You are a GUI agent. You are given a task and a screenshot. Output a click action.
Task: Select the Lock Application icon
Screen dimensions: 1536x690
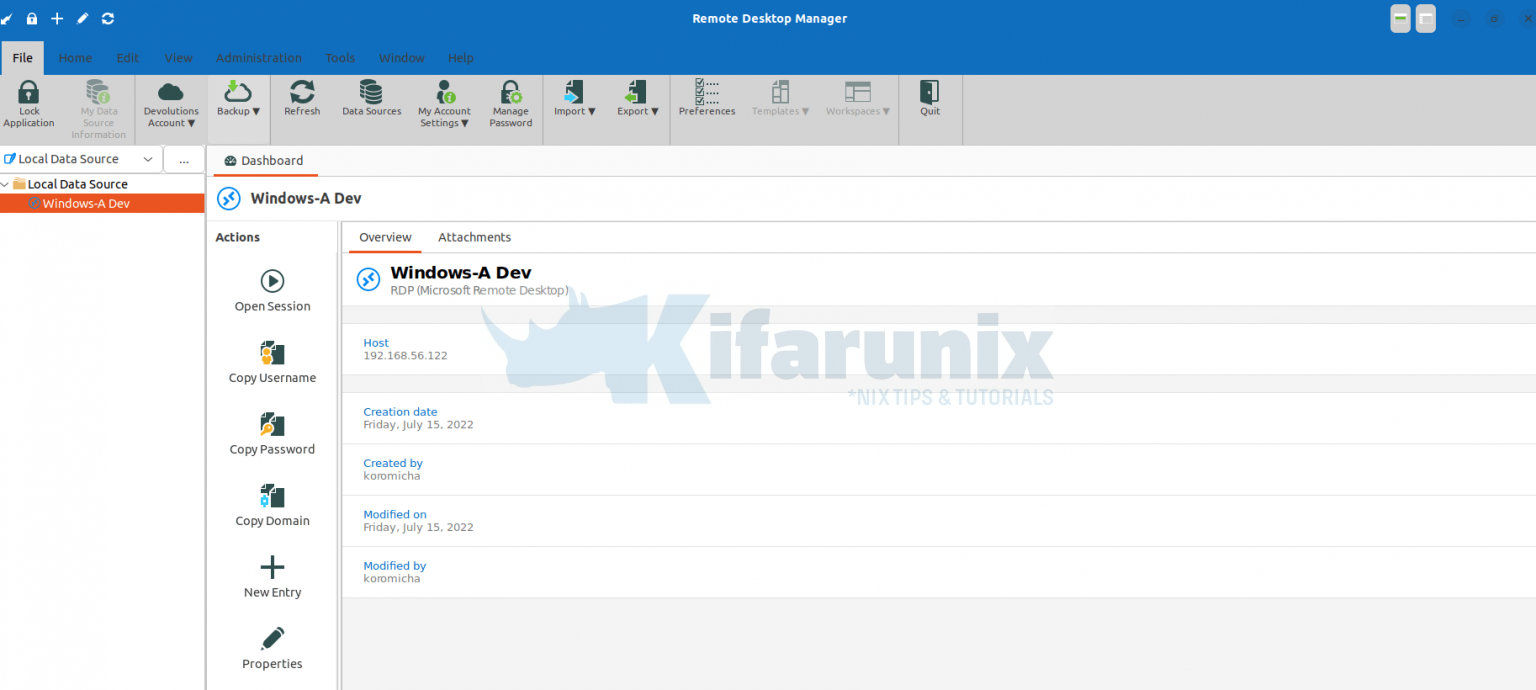28,103
